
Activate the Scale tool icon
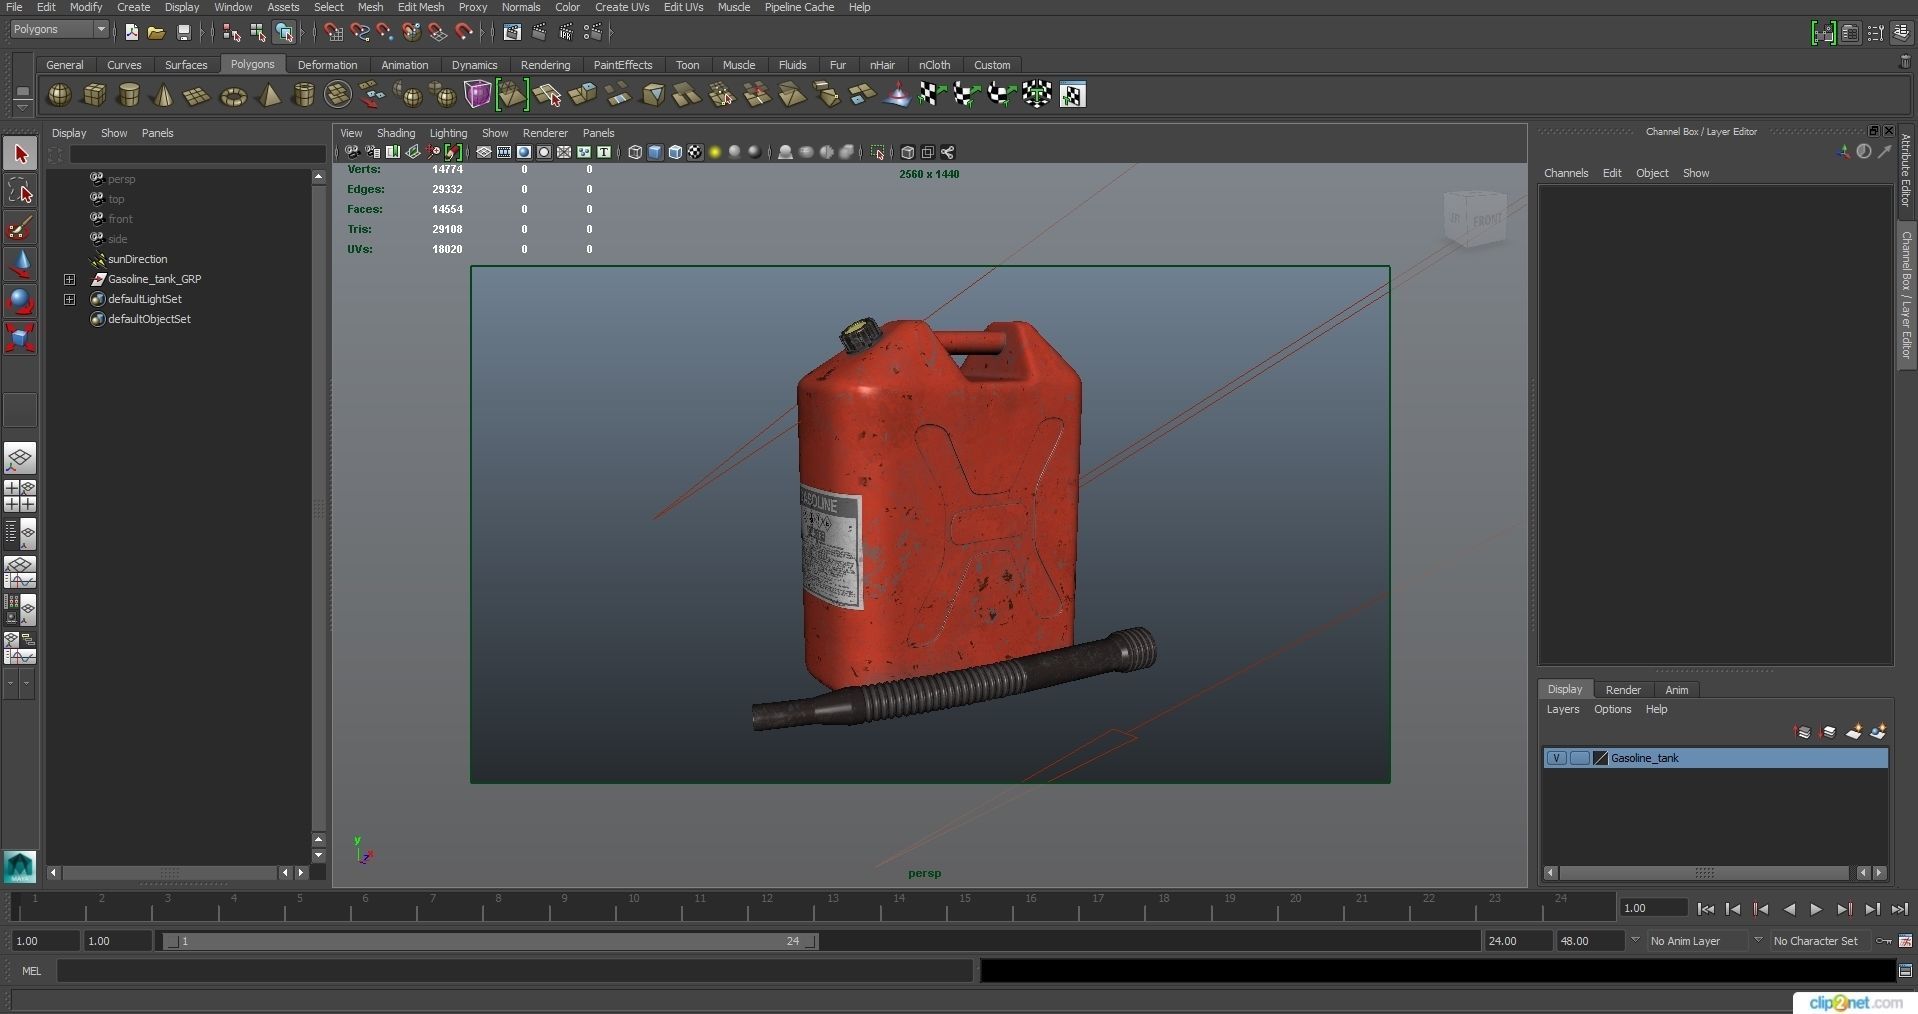[x=21, y=337]
